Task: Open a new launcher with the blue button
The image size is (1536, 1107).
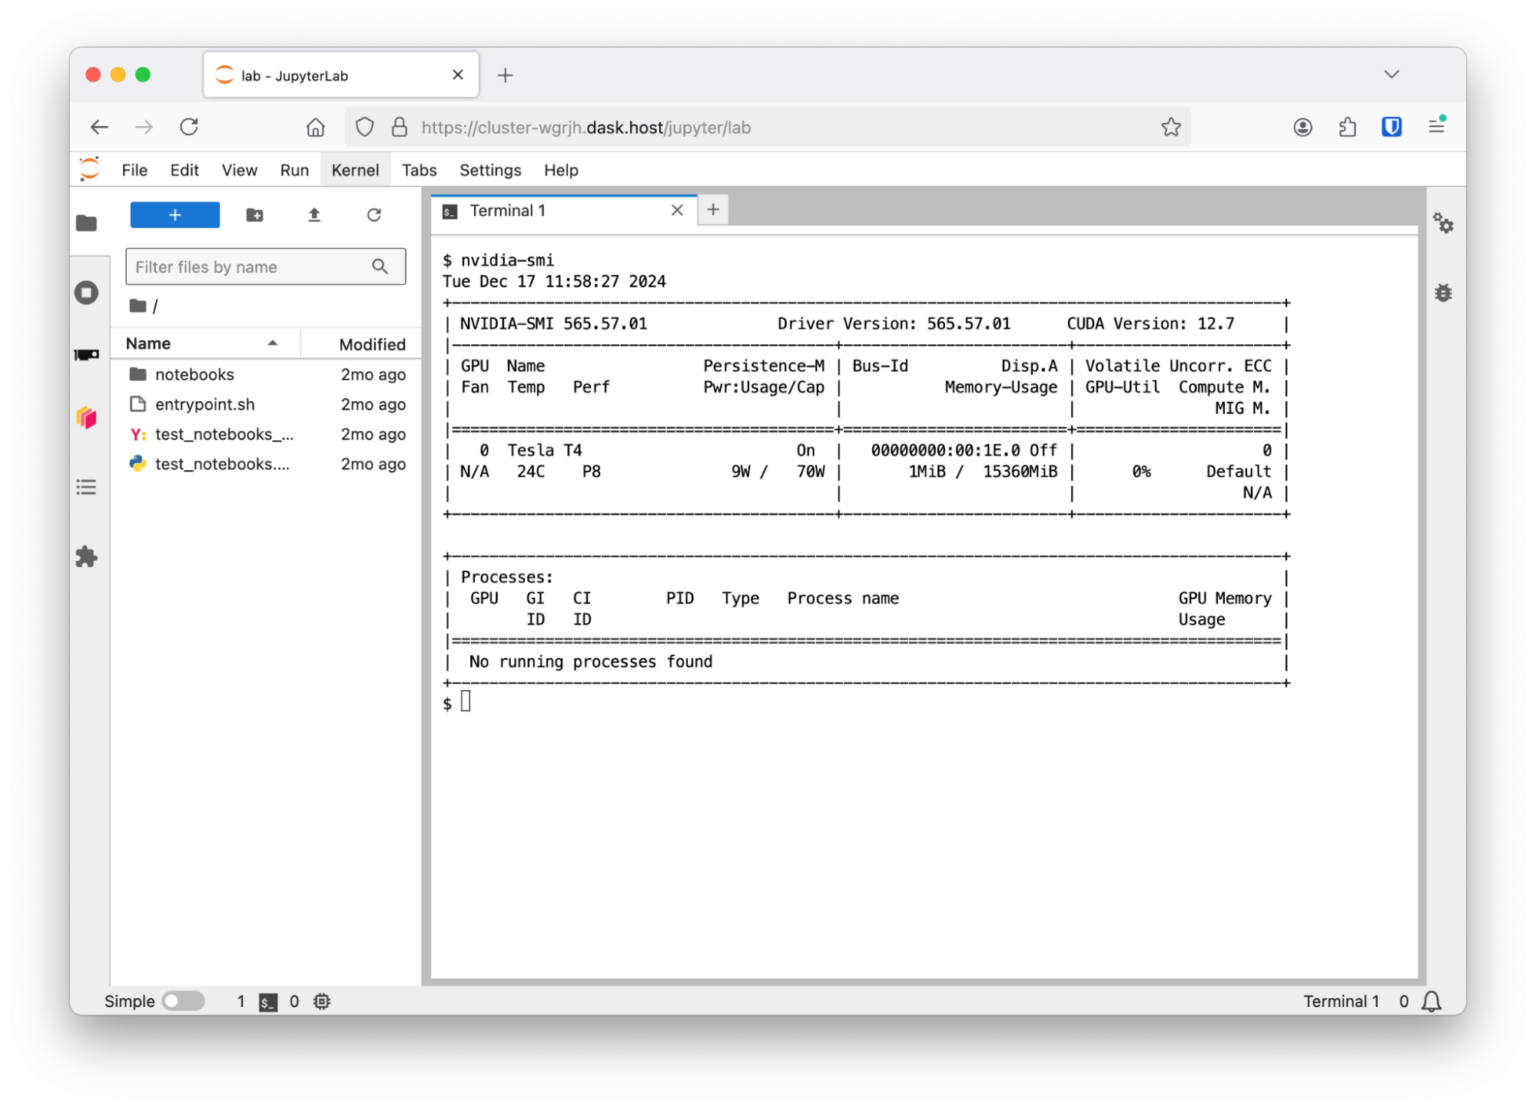Action: 175,214
